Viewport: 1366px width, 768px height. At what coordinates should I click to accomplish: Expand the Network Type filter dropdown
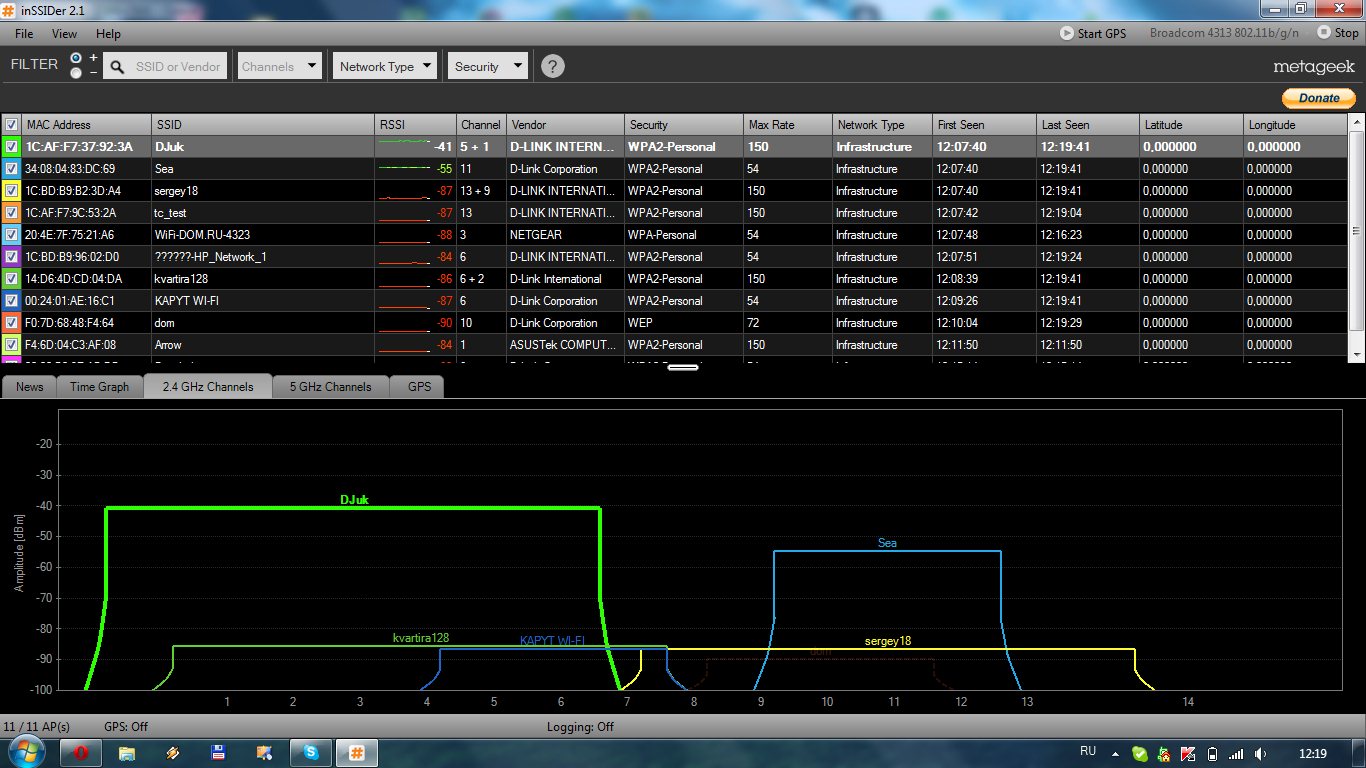pos(385,66)
